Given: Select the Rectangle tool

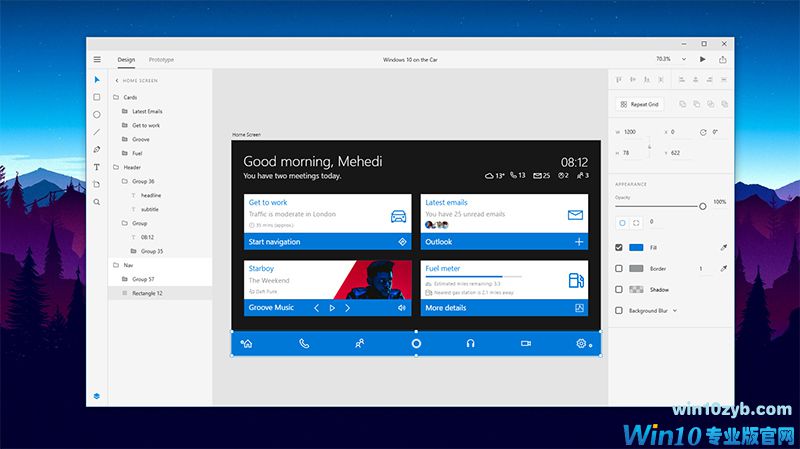Looking at the screenshot, I should tap(97, 97).
